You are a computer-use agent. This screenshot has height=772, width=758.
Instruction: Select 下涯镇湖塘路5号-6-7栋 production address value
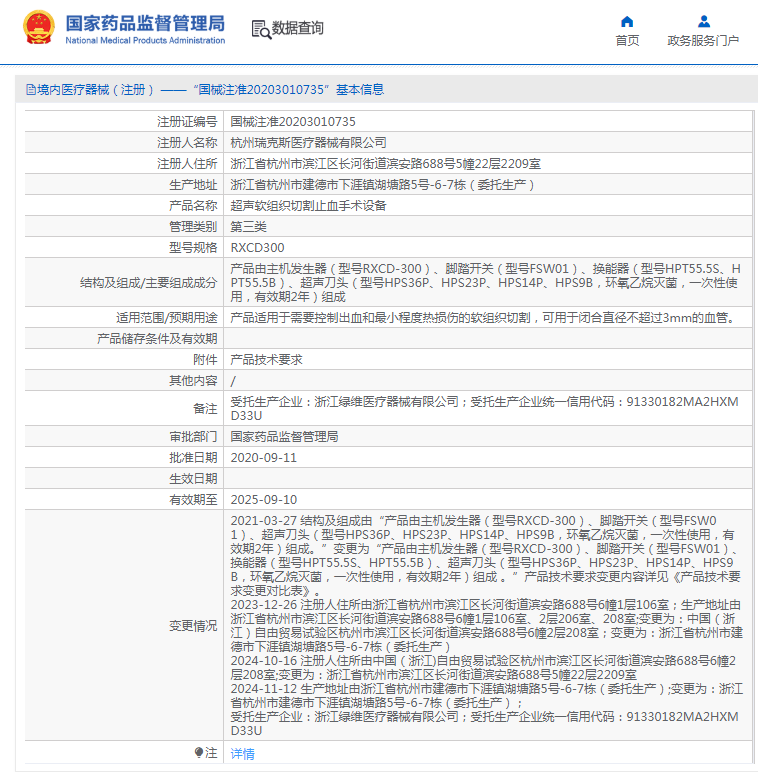click(382, 185)
